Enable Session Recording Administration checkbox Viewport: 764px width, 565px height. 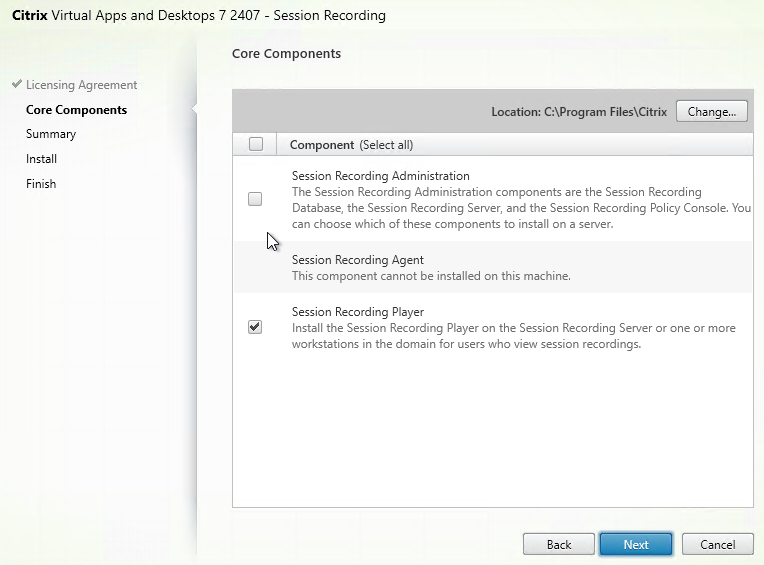(x=255, y=199)
